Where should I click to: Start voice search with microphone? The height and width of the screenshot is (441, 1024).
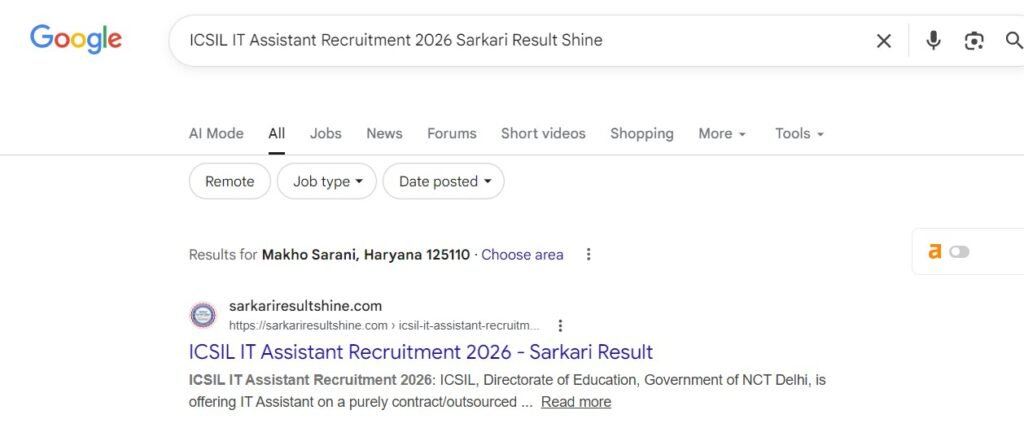[933, 41]
